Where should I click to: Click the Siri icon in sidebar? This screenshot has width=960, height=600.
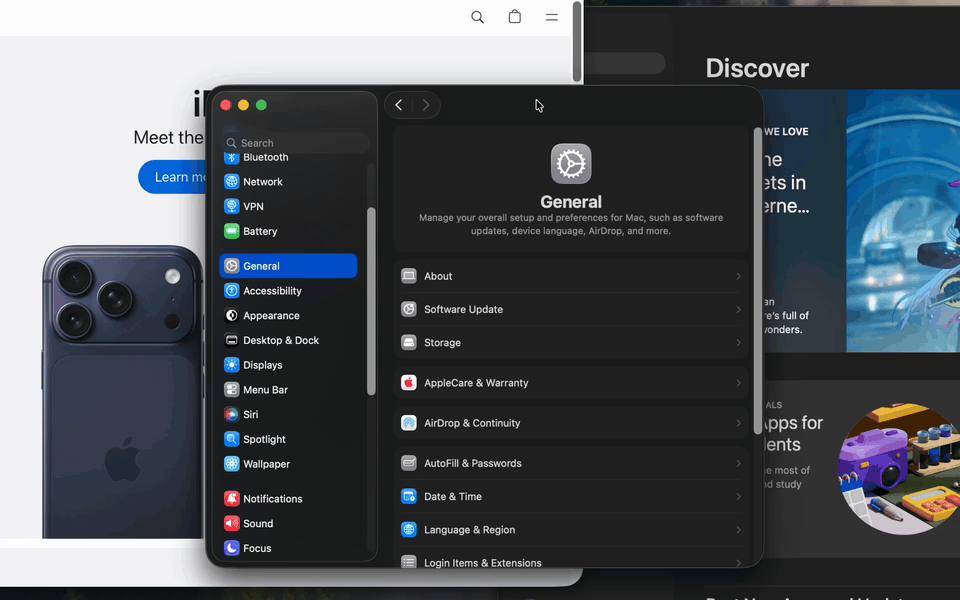(231, 414)
